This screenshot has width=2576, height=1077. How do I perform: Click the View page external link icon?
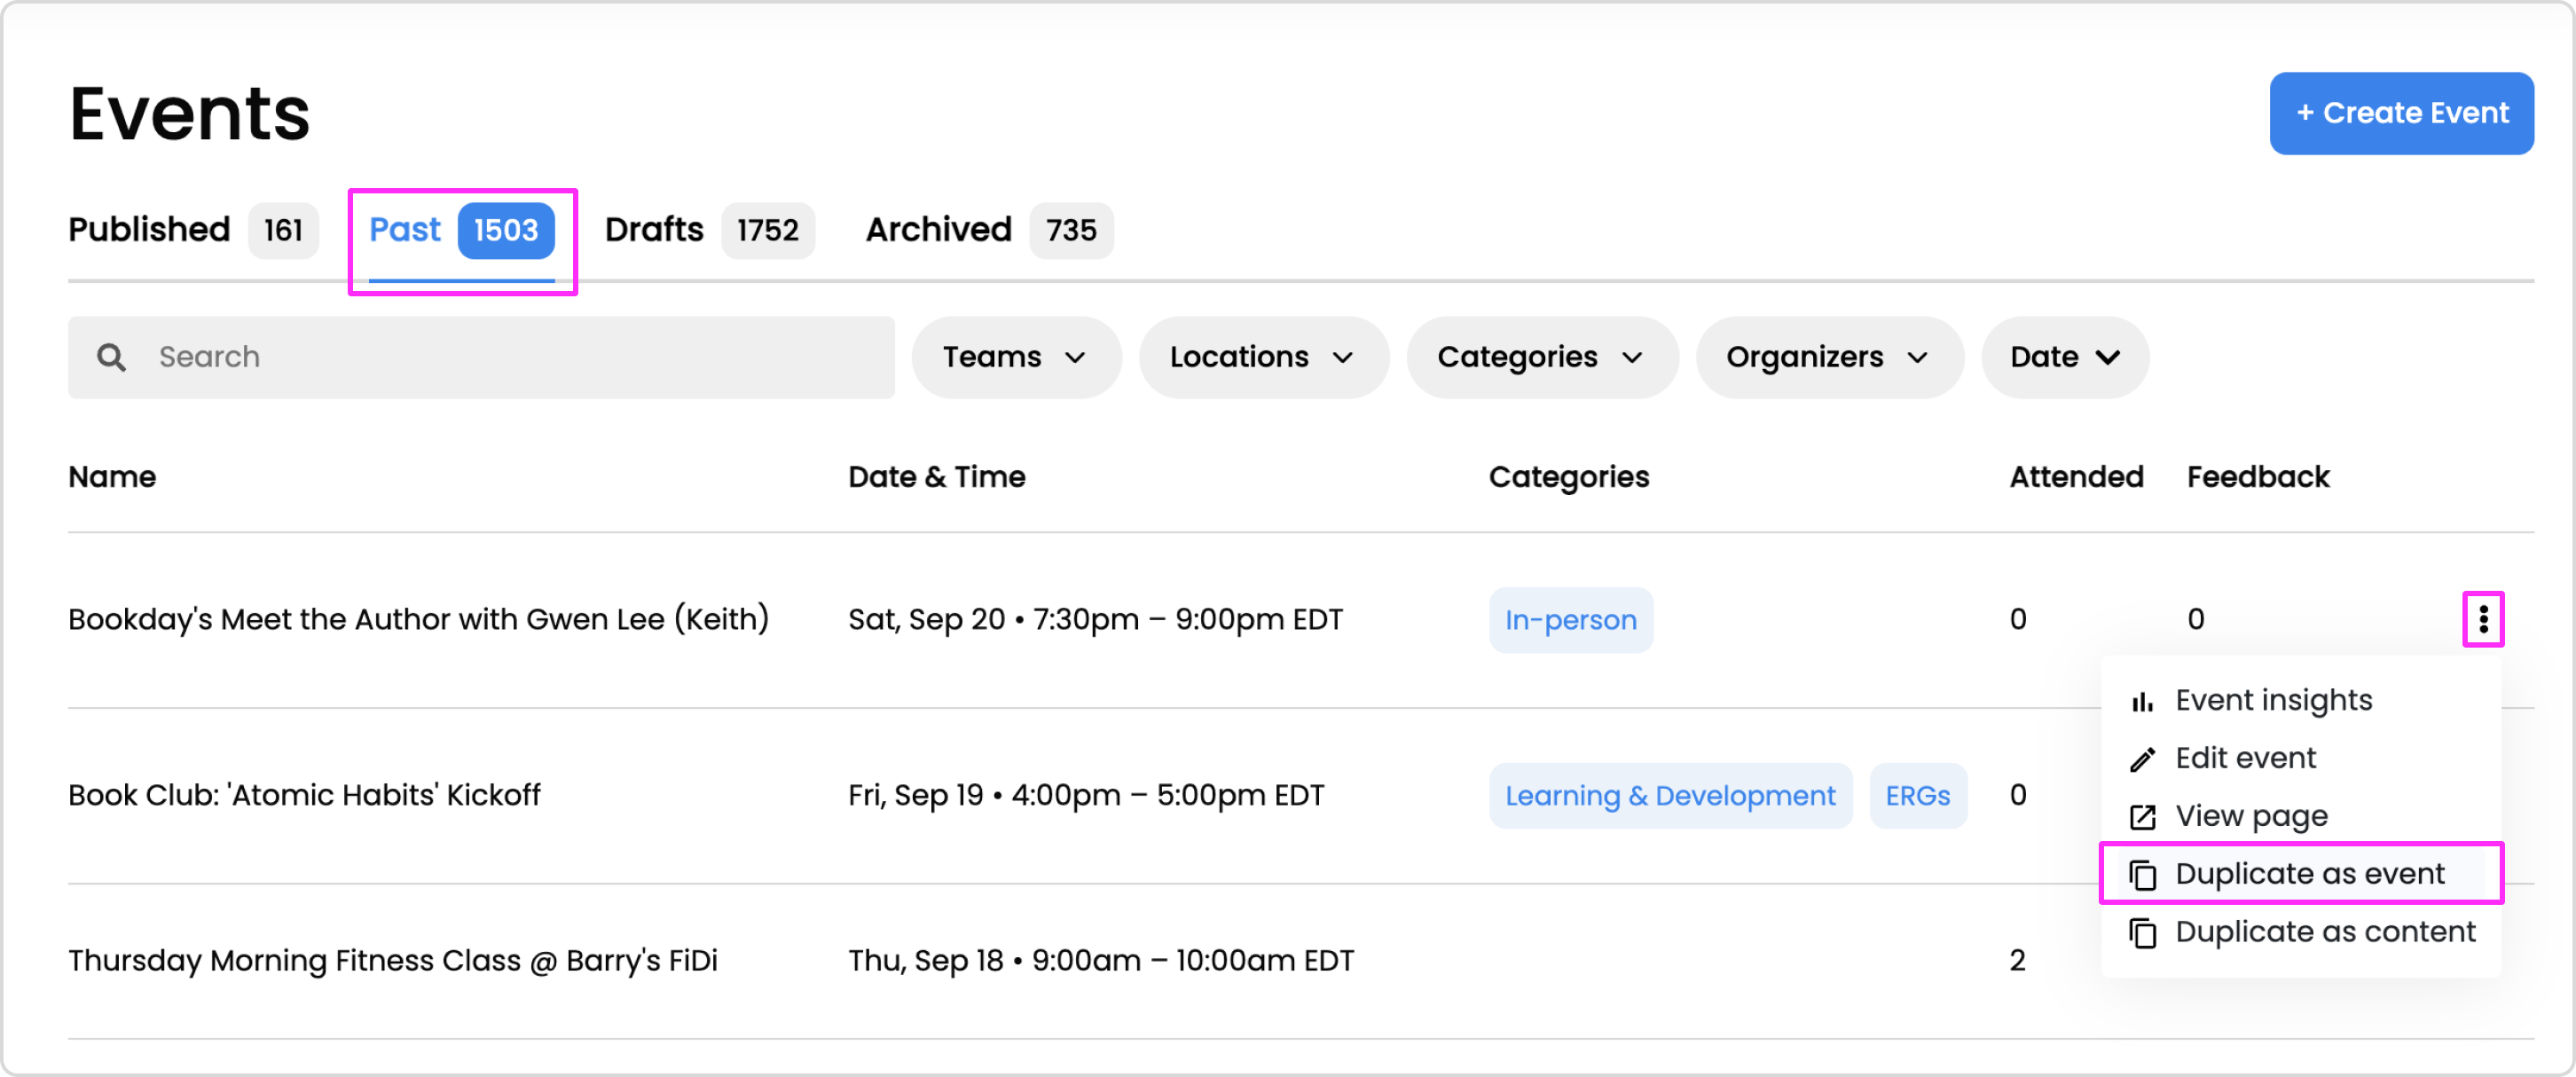(2142, 817)
